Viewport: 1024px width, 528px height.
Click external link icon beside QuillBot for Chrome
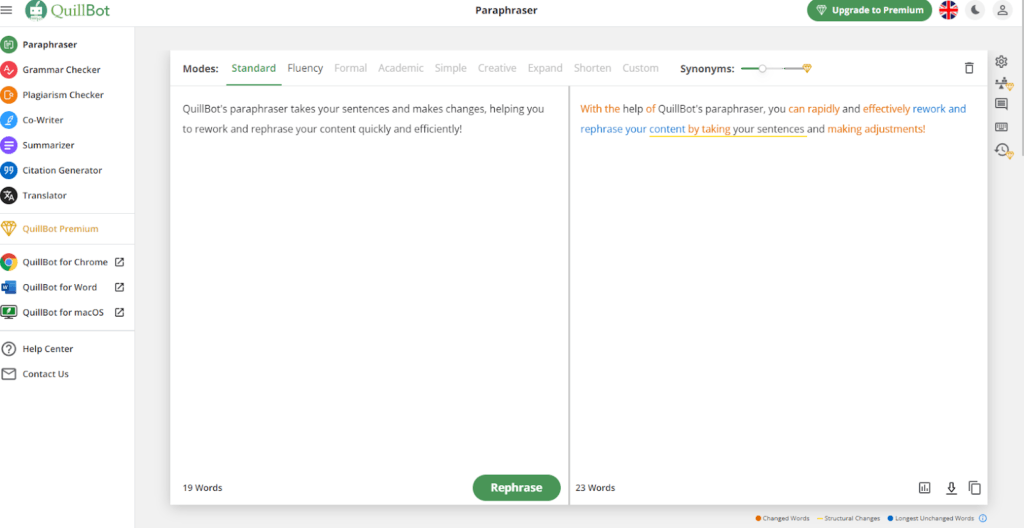click(x=120, y=262)
